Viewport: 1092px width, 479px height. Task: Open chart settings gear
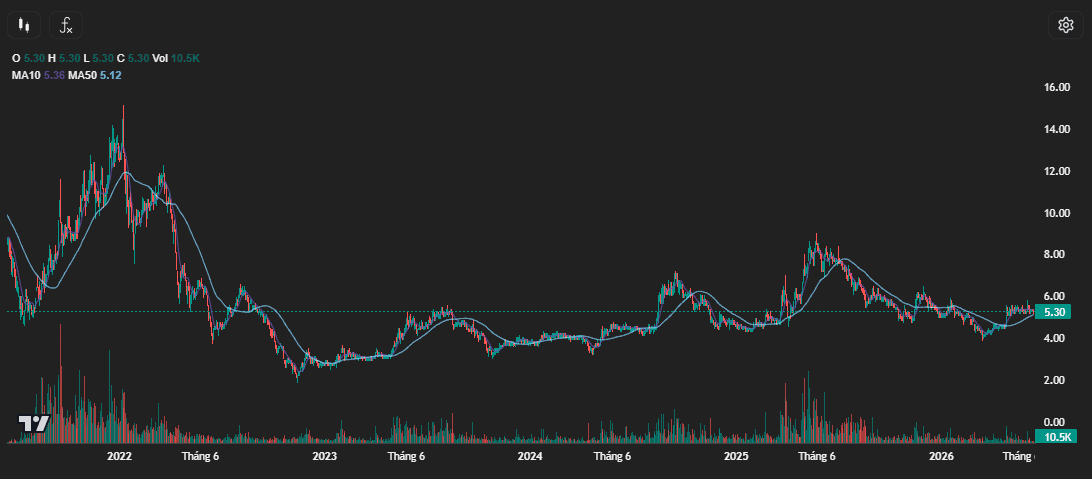[1066, 25]
